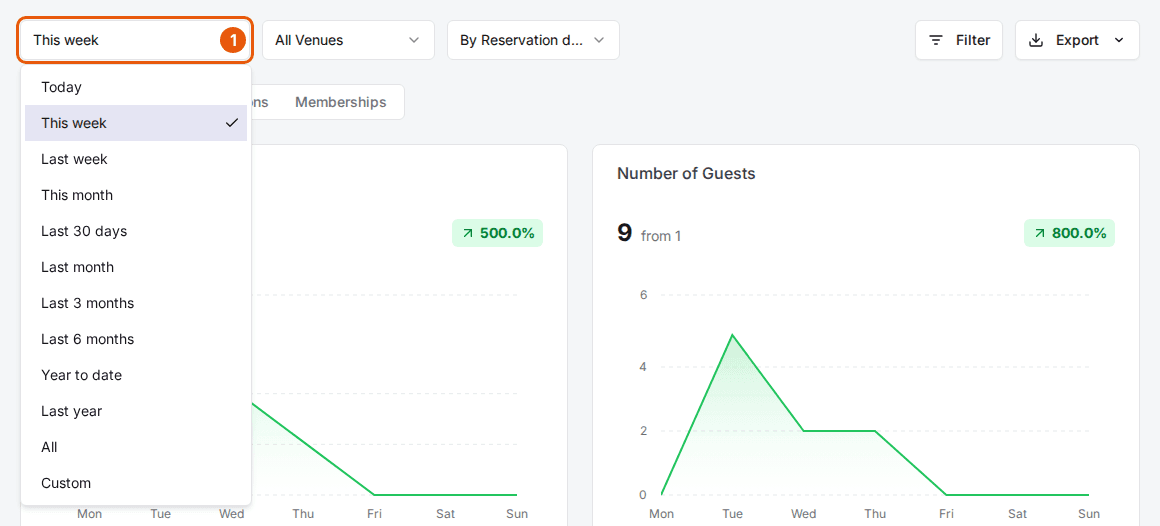Select Last week from the list
This screenshot has width=1160, height=526.
[136, 159]
